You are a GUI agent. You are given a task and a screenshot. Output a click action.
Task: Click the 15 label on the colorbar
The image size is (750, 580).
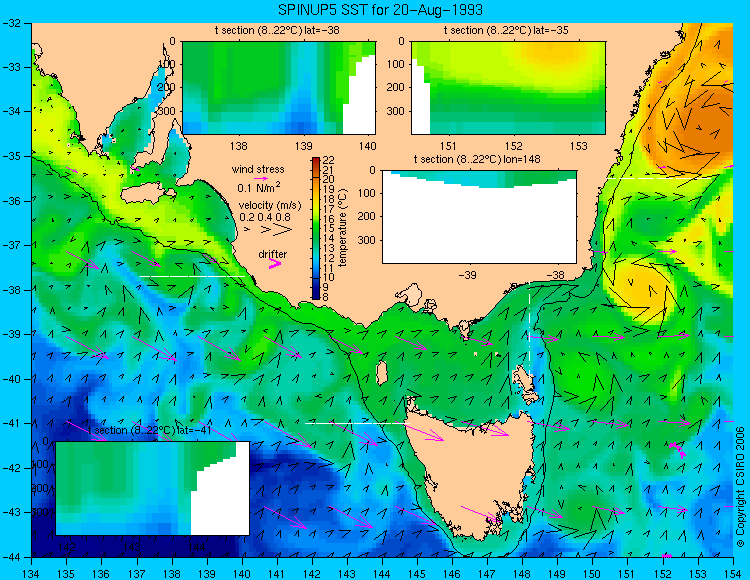(329, 228)
